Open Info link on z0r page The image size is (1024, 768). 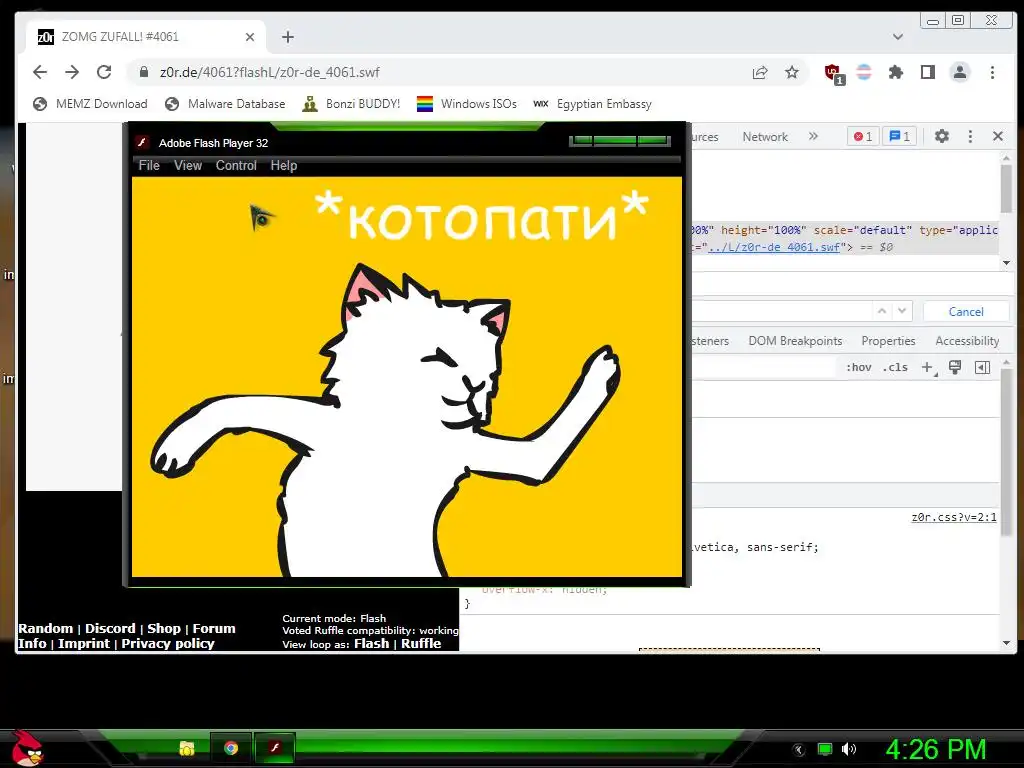[32, 643]
